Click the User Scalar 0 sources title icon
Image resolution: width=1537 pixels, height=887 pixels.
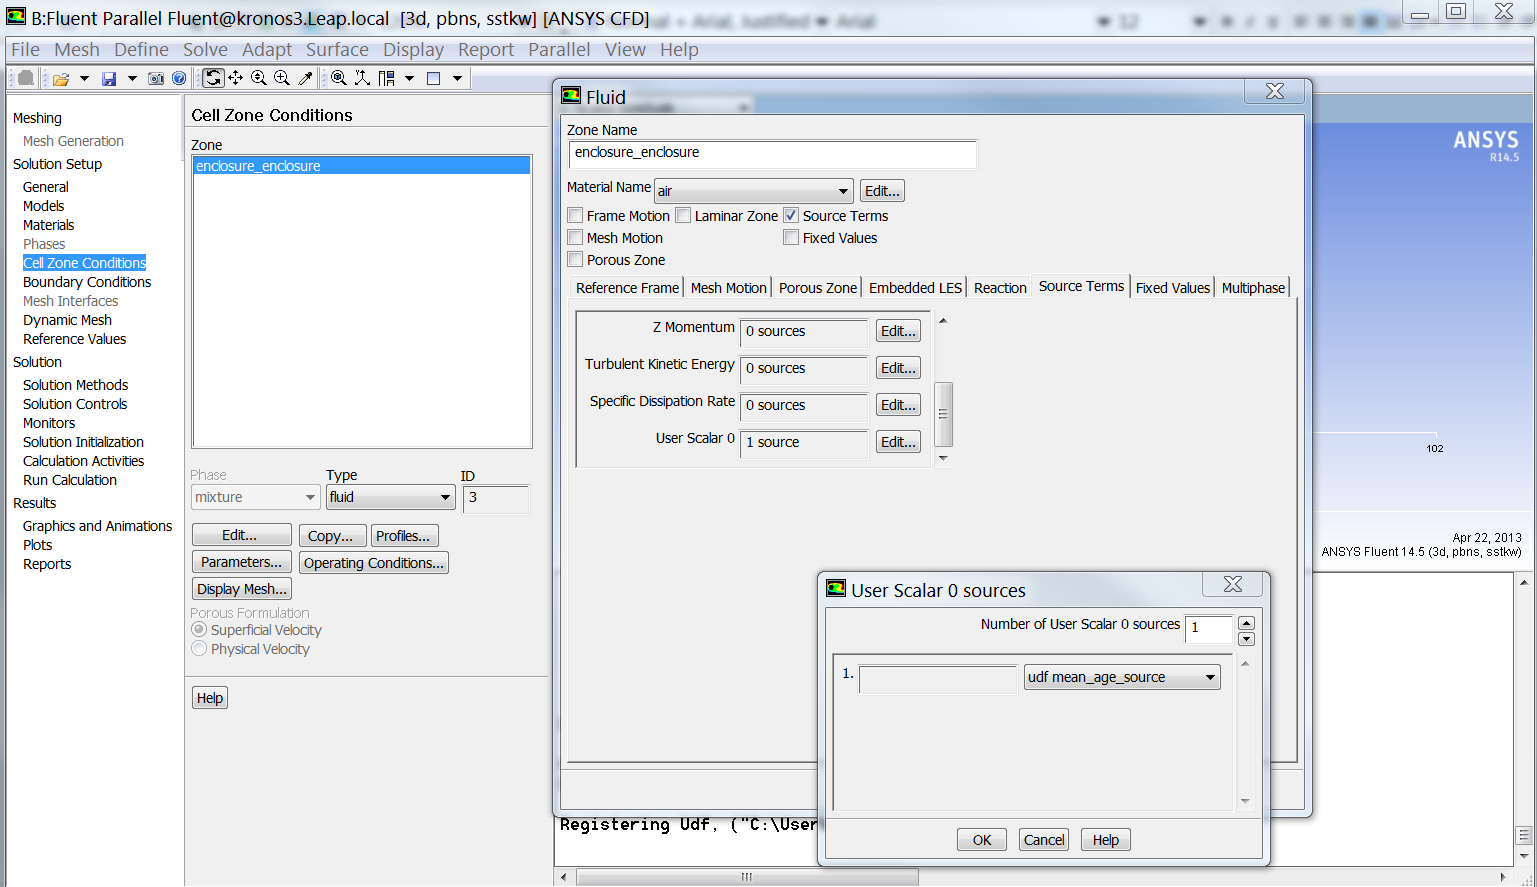[x=836, y=589]
